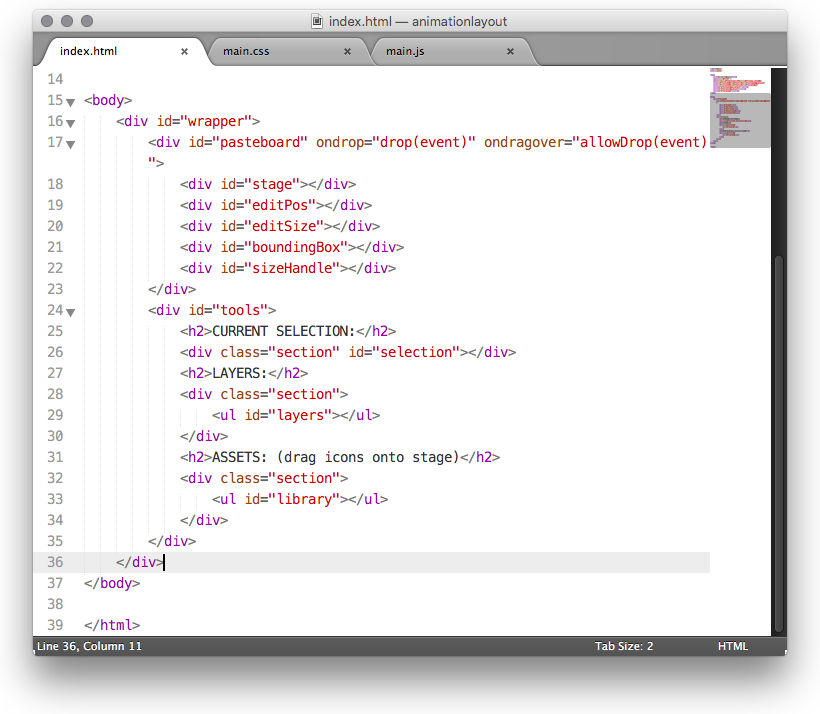Click line number 39 in the gutter

(x=55, y=625)
